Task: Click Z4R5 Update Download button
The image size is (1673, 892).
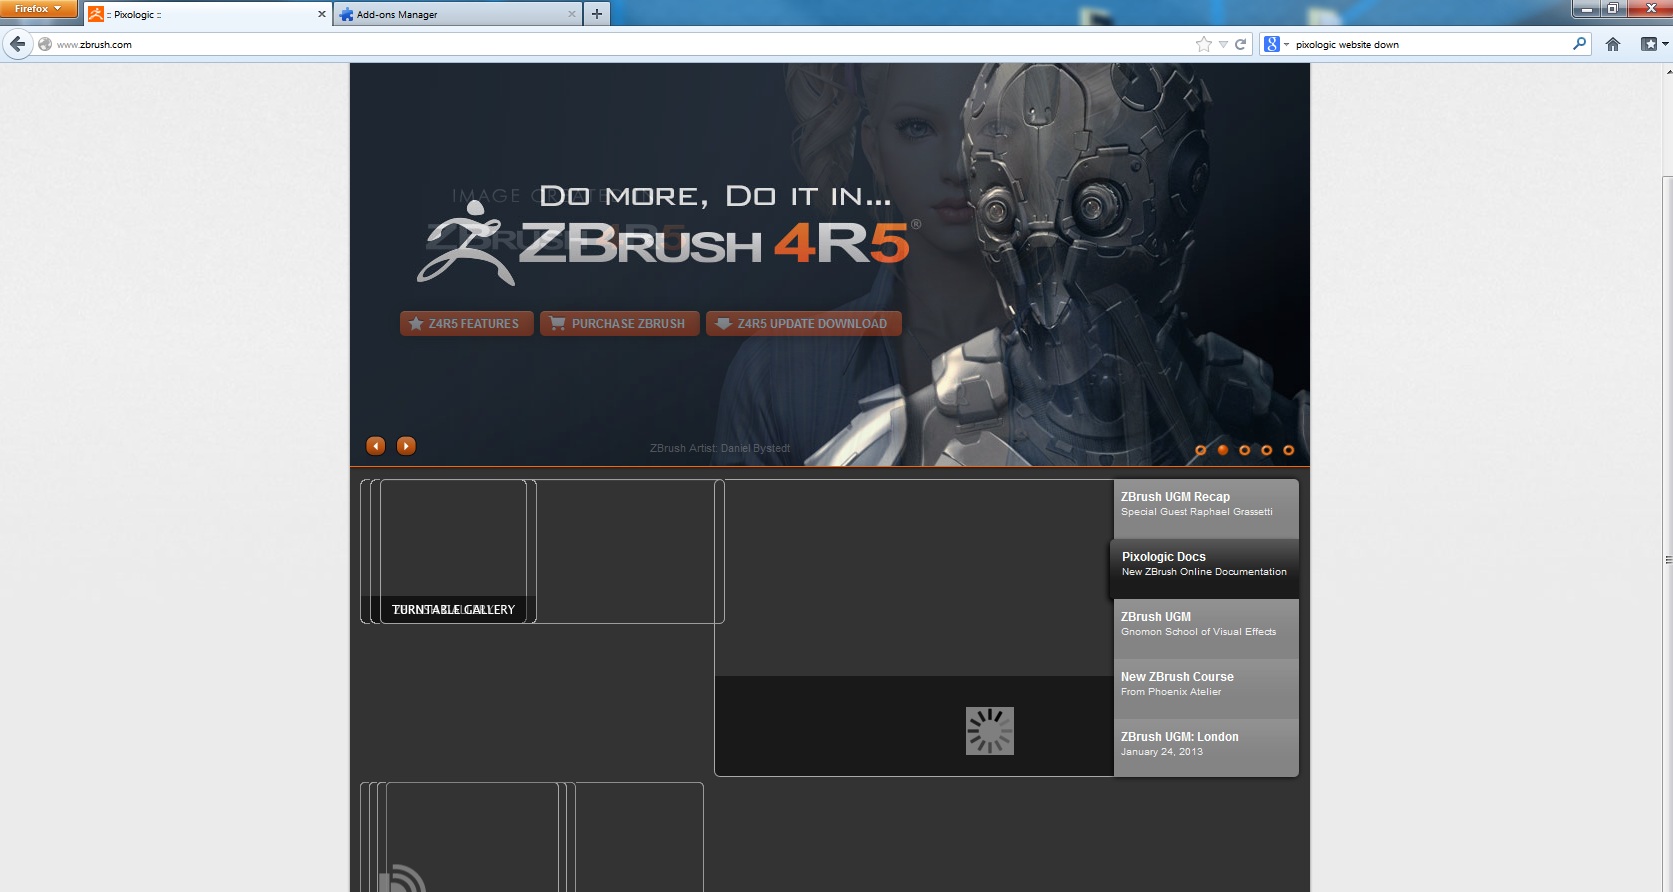Action: [804, 324]
